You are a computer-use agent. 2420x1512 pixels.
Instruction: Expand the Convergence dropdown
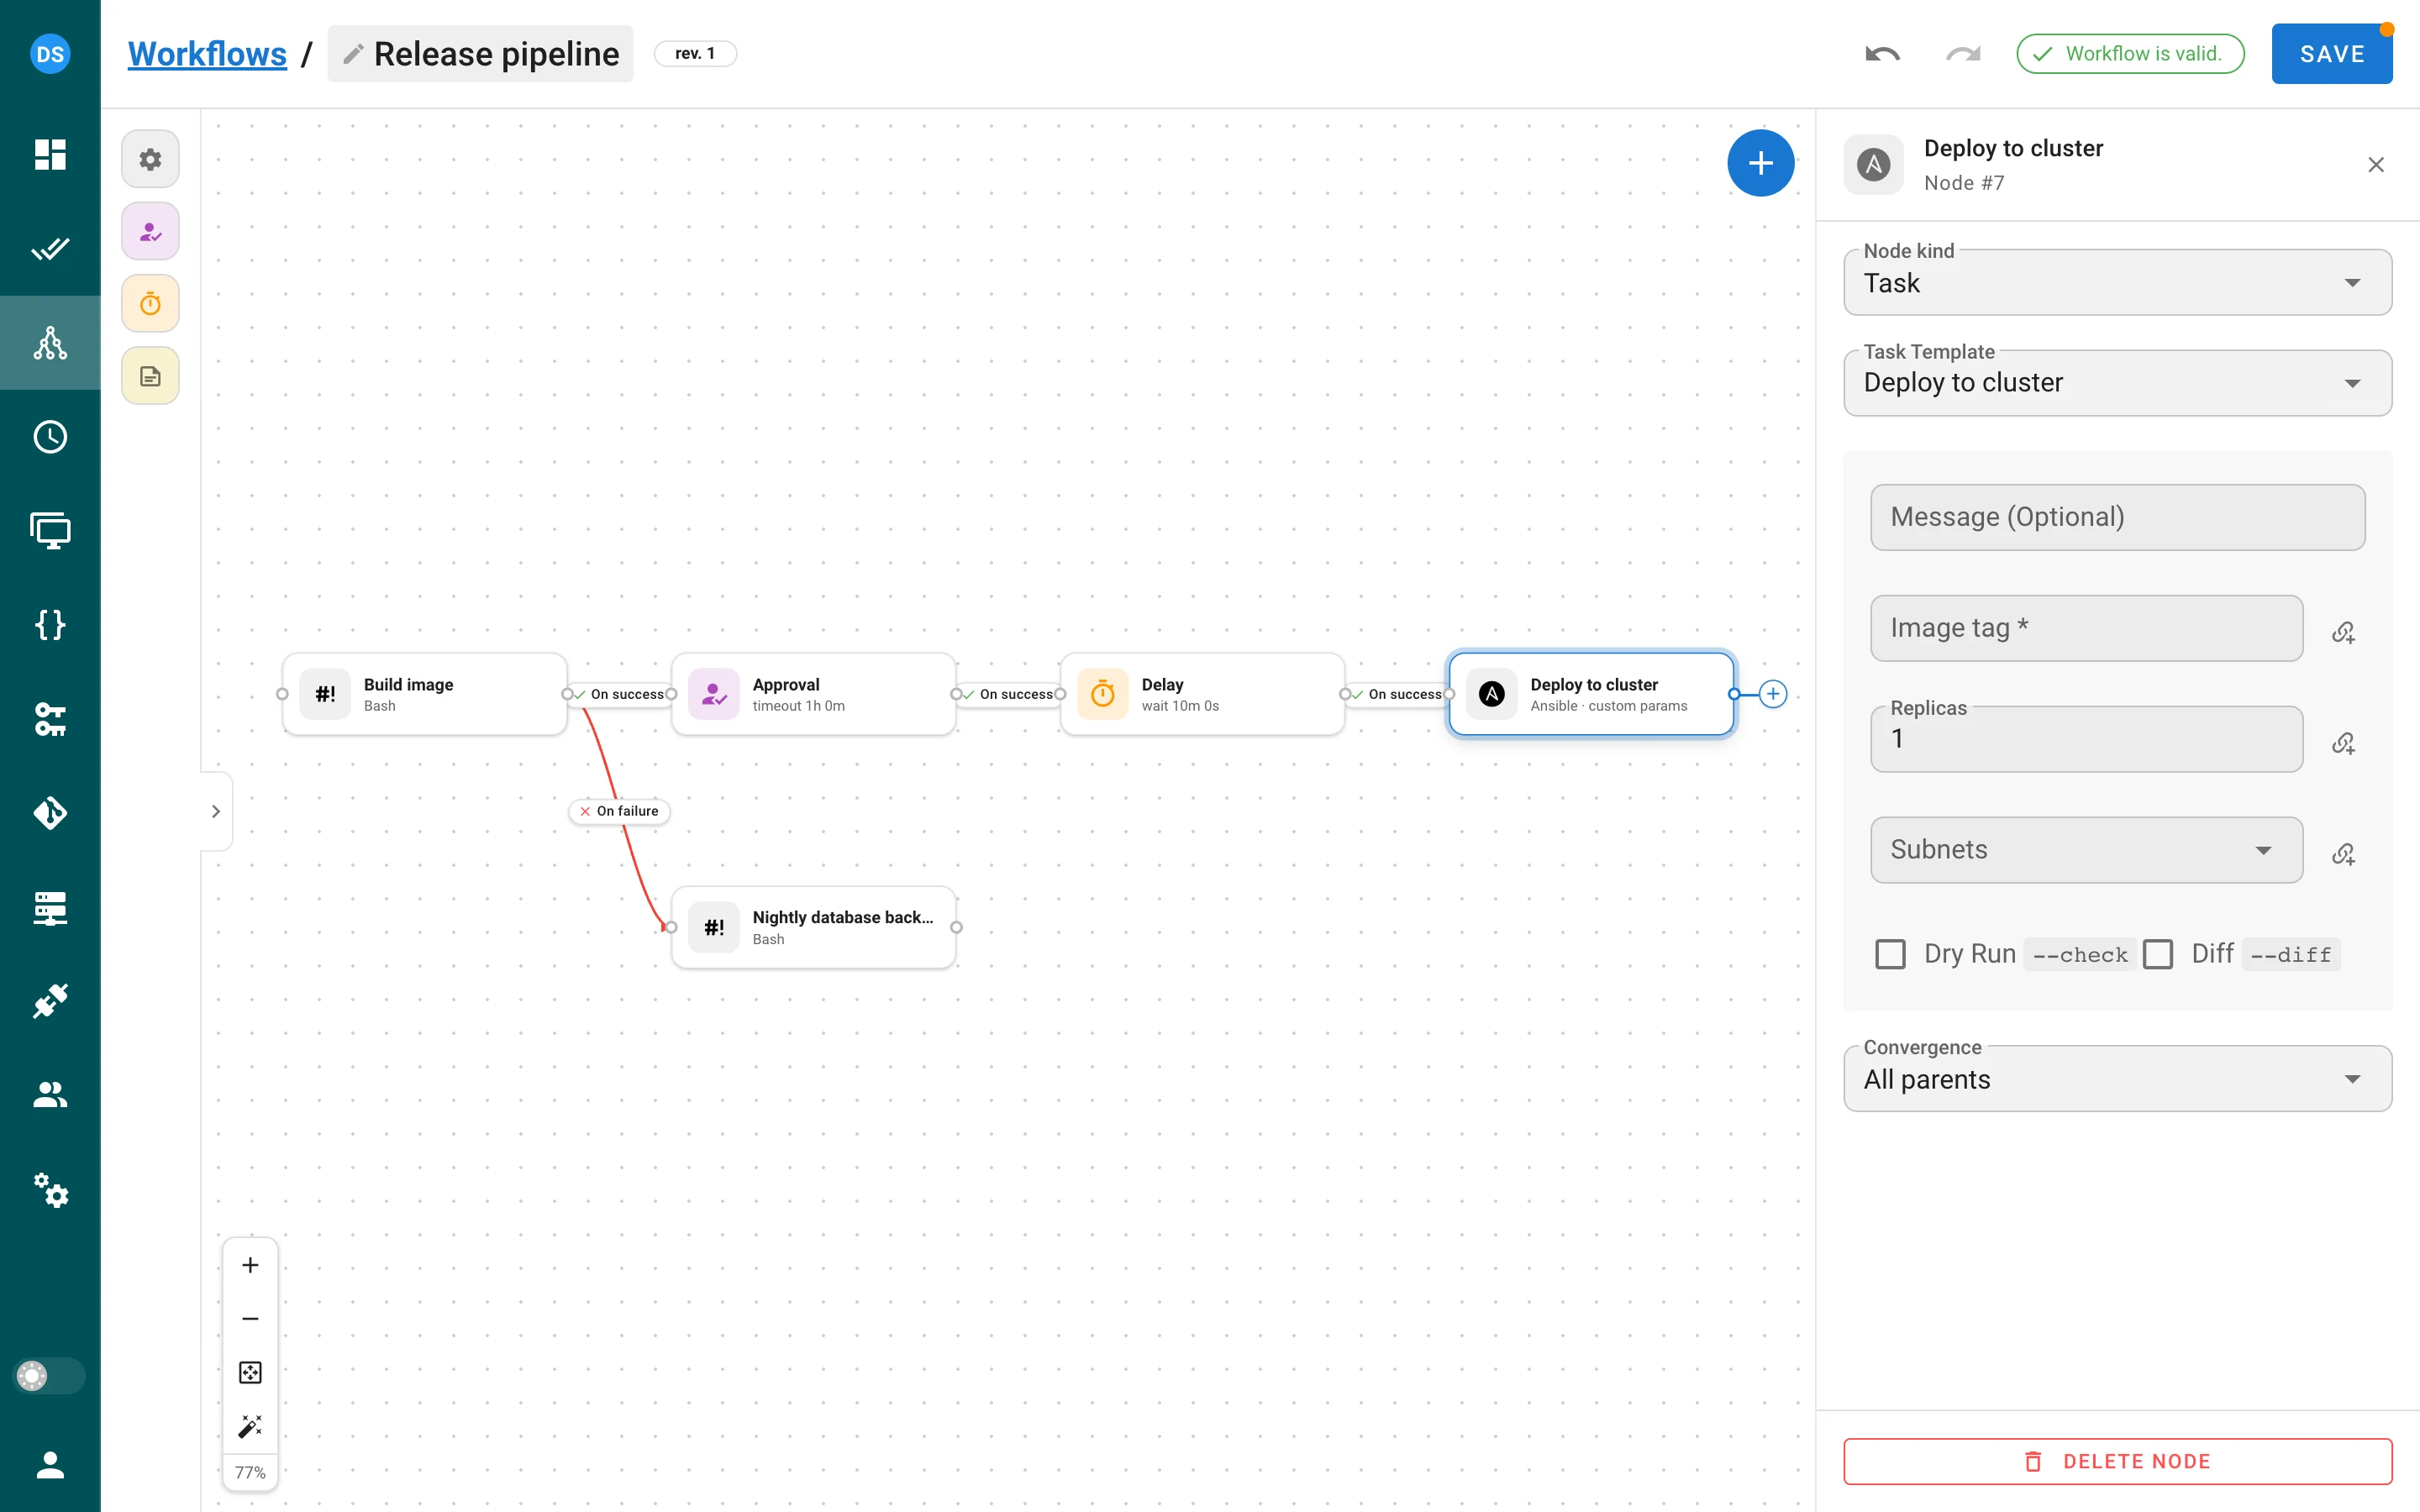tap(2117, 1079)
